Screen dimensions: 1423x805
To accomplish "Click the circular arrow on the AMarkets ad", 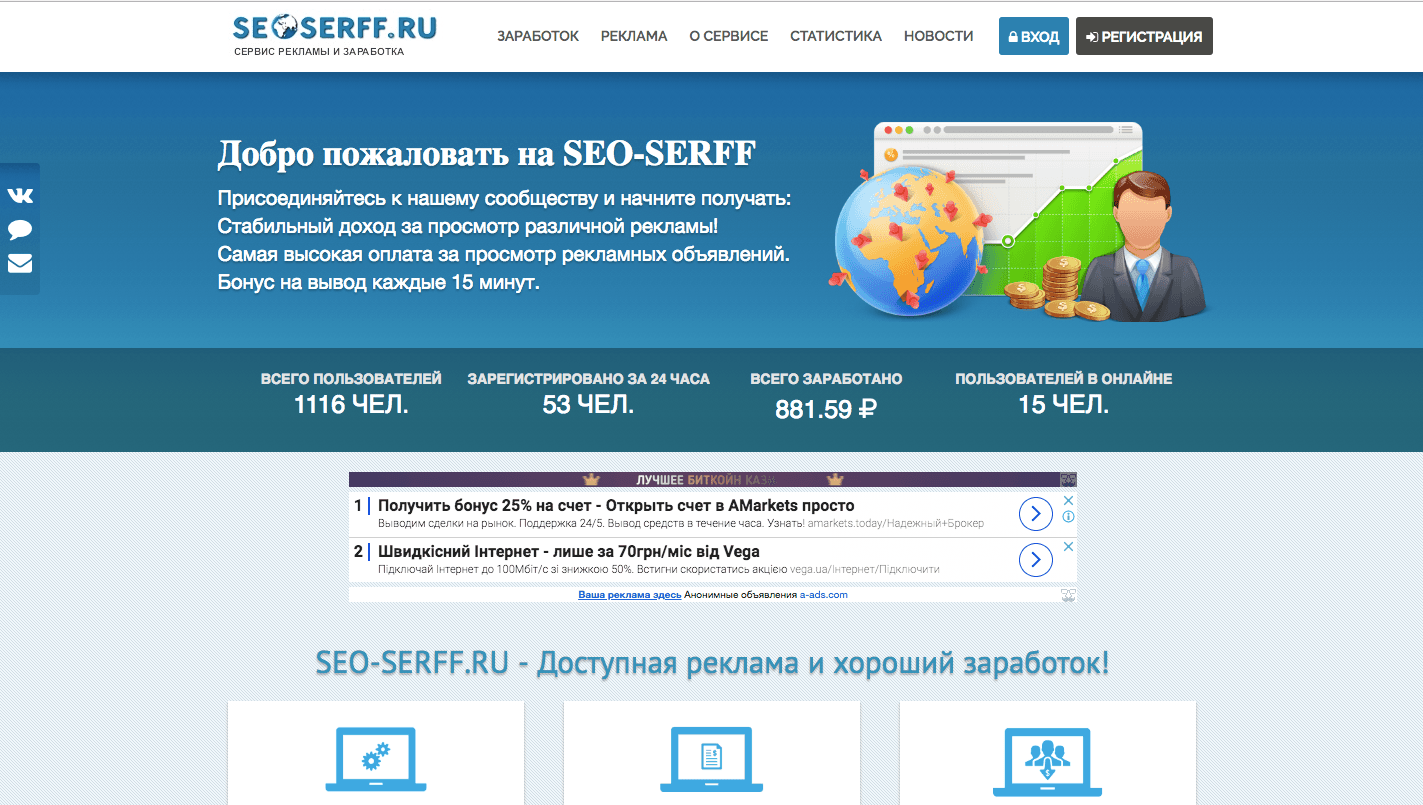I will pyautogui.click(x=1035, y=513).
